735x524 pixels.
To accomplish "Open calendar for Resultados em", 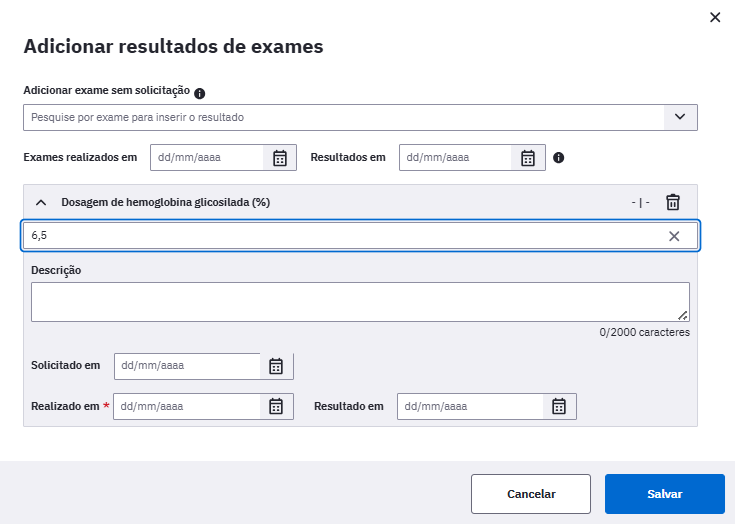I will point(528,157).
